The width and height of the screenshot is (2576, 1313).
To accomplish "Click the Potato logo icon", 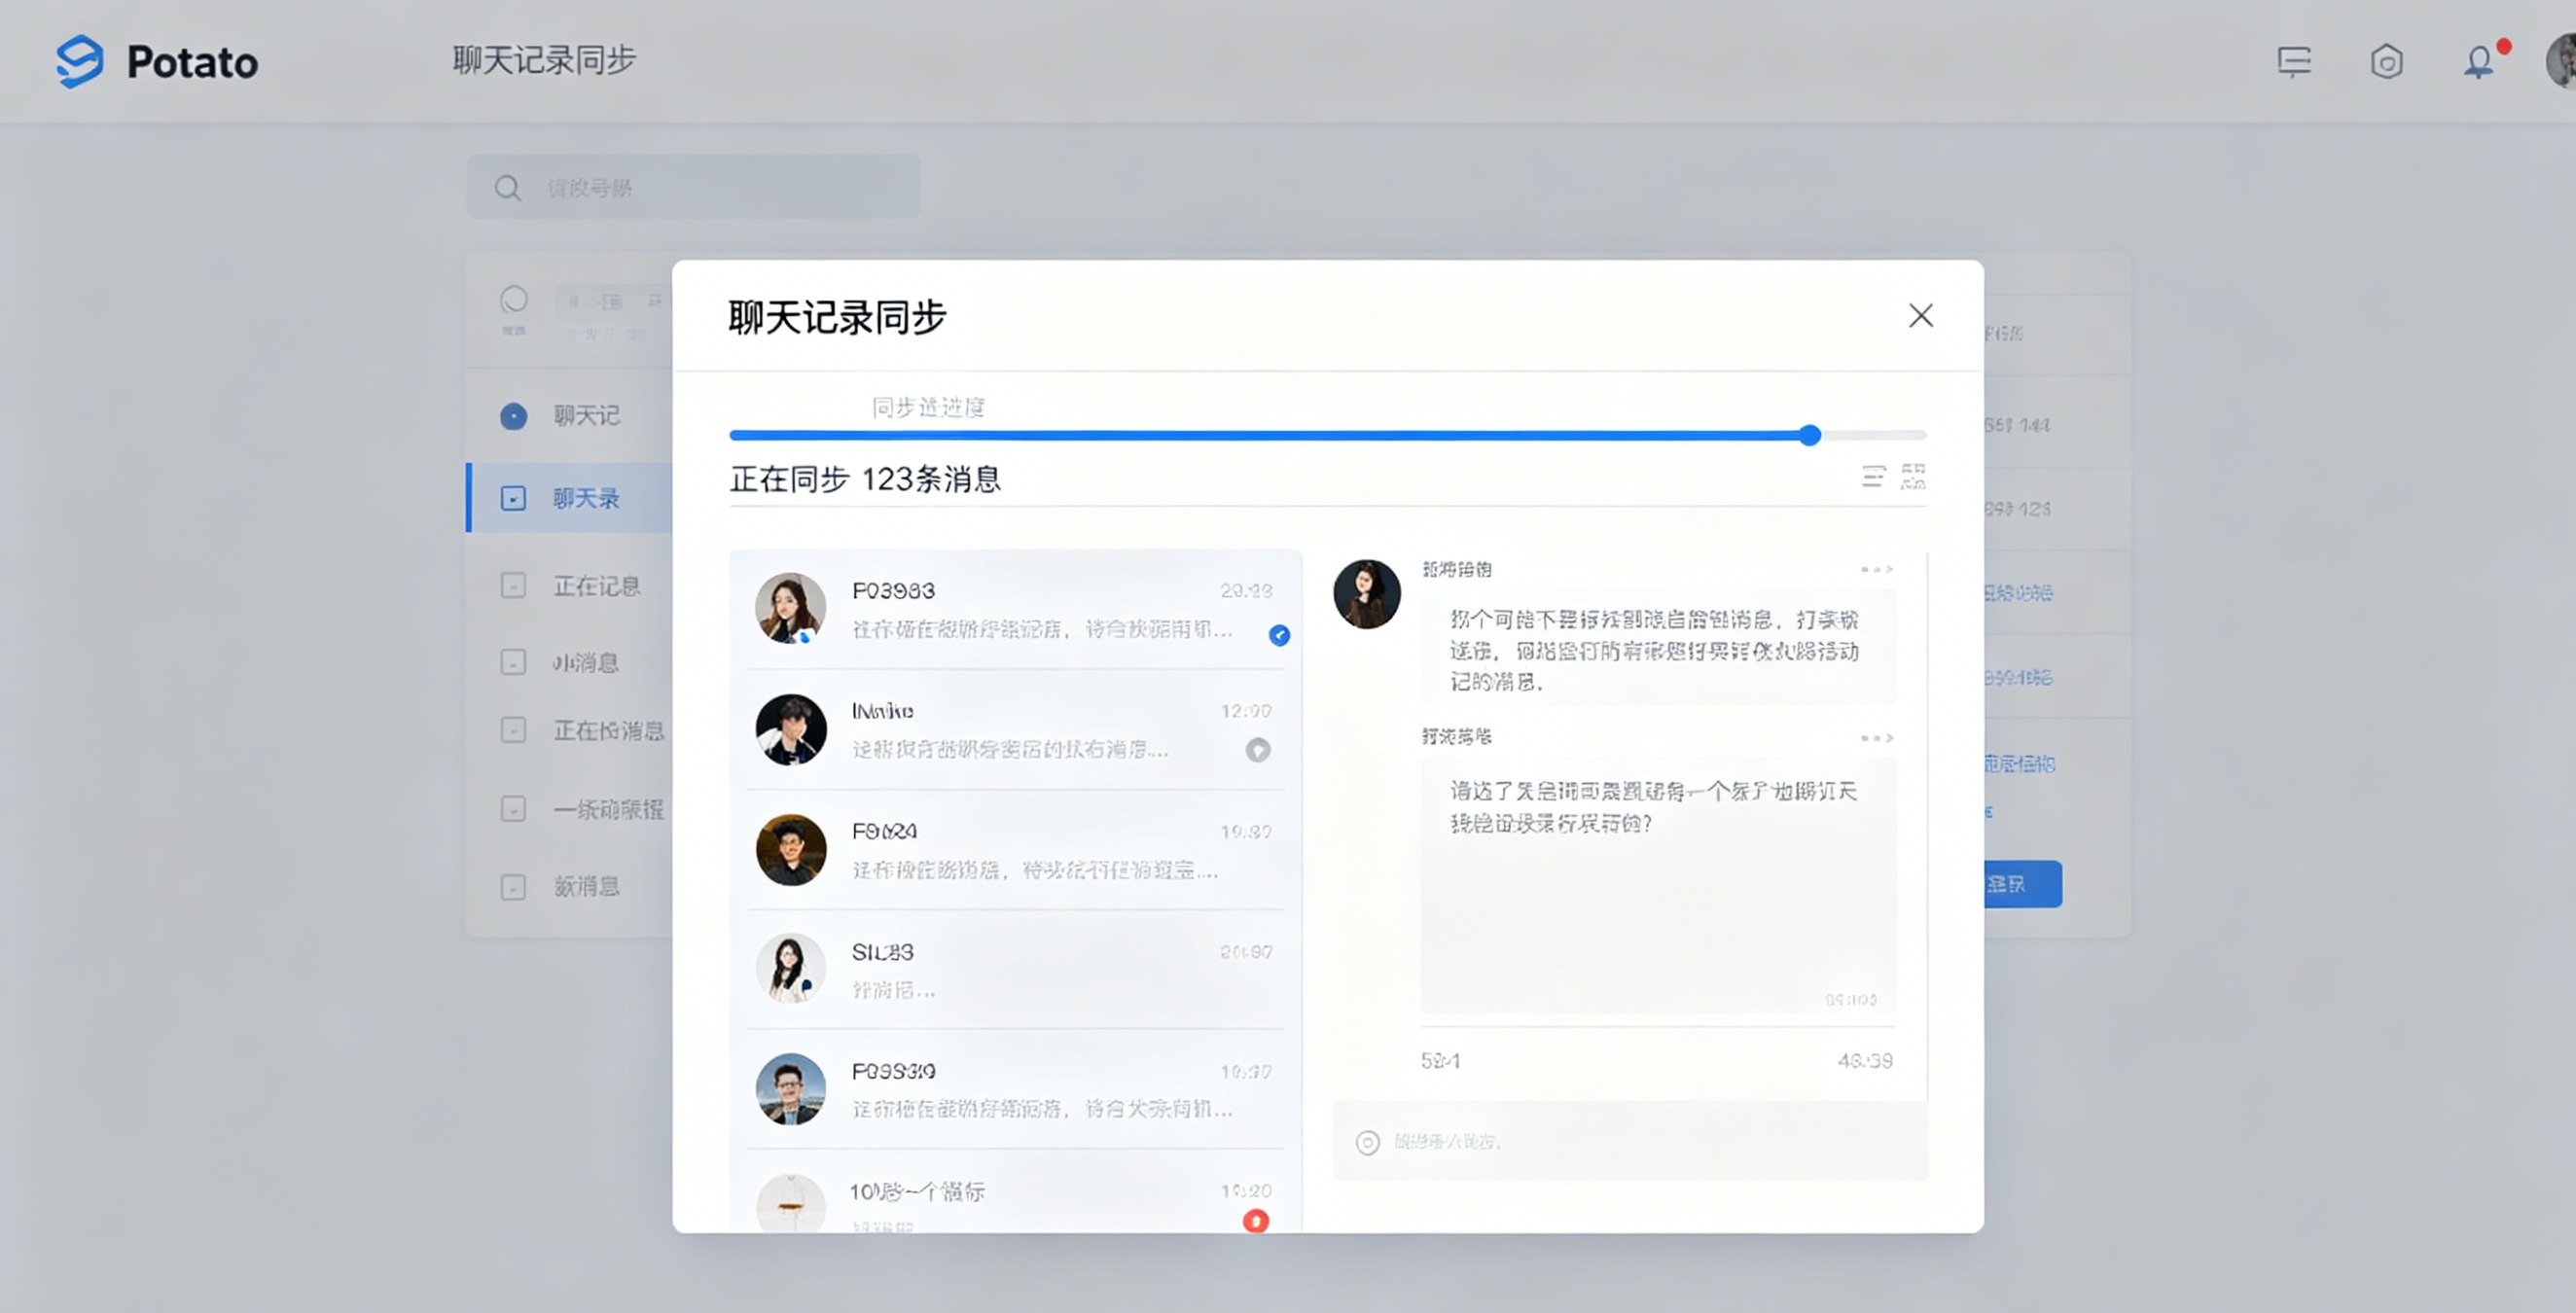I will point(80,61).
